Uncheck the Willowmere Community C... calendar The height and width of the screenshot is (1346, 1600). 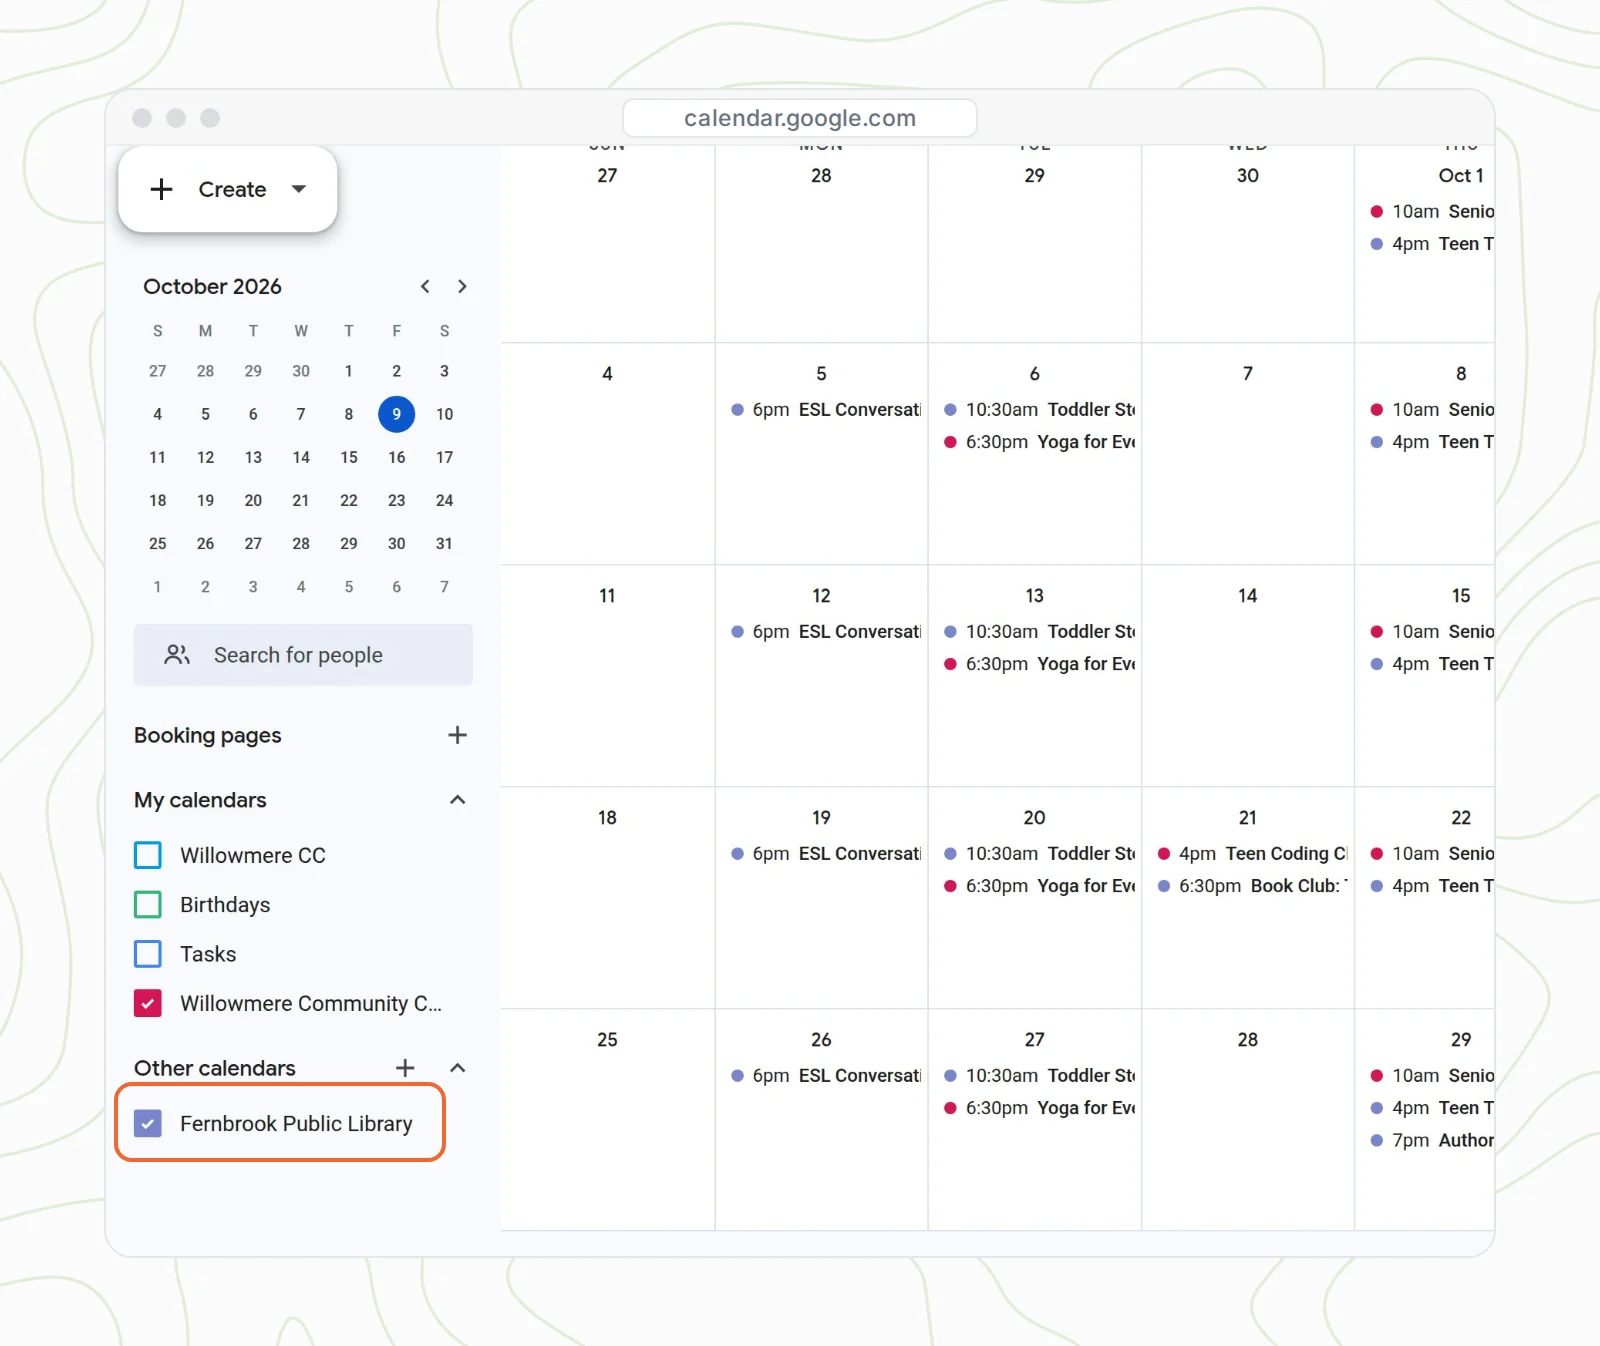click(148, 1003)
